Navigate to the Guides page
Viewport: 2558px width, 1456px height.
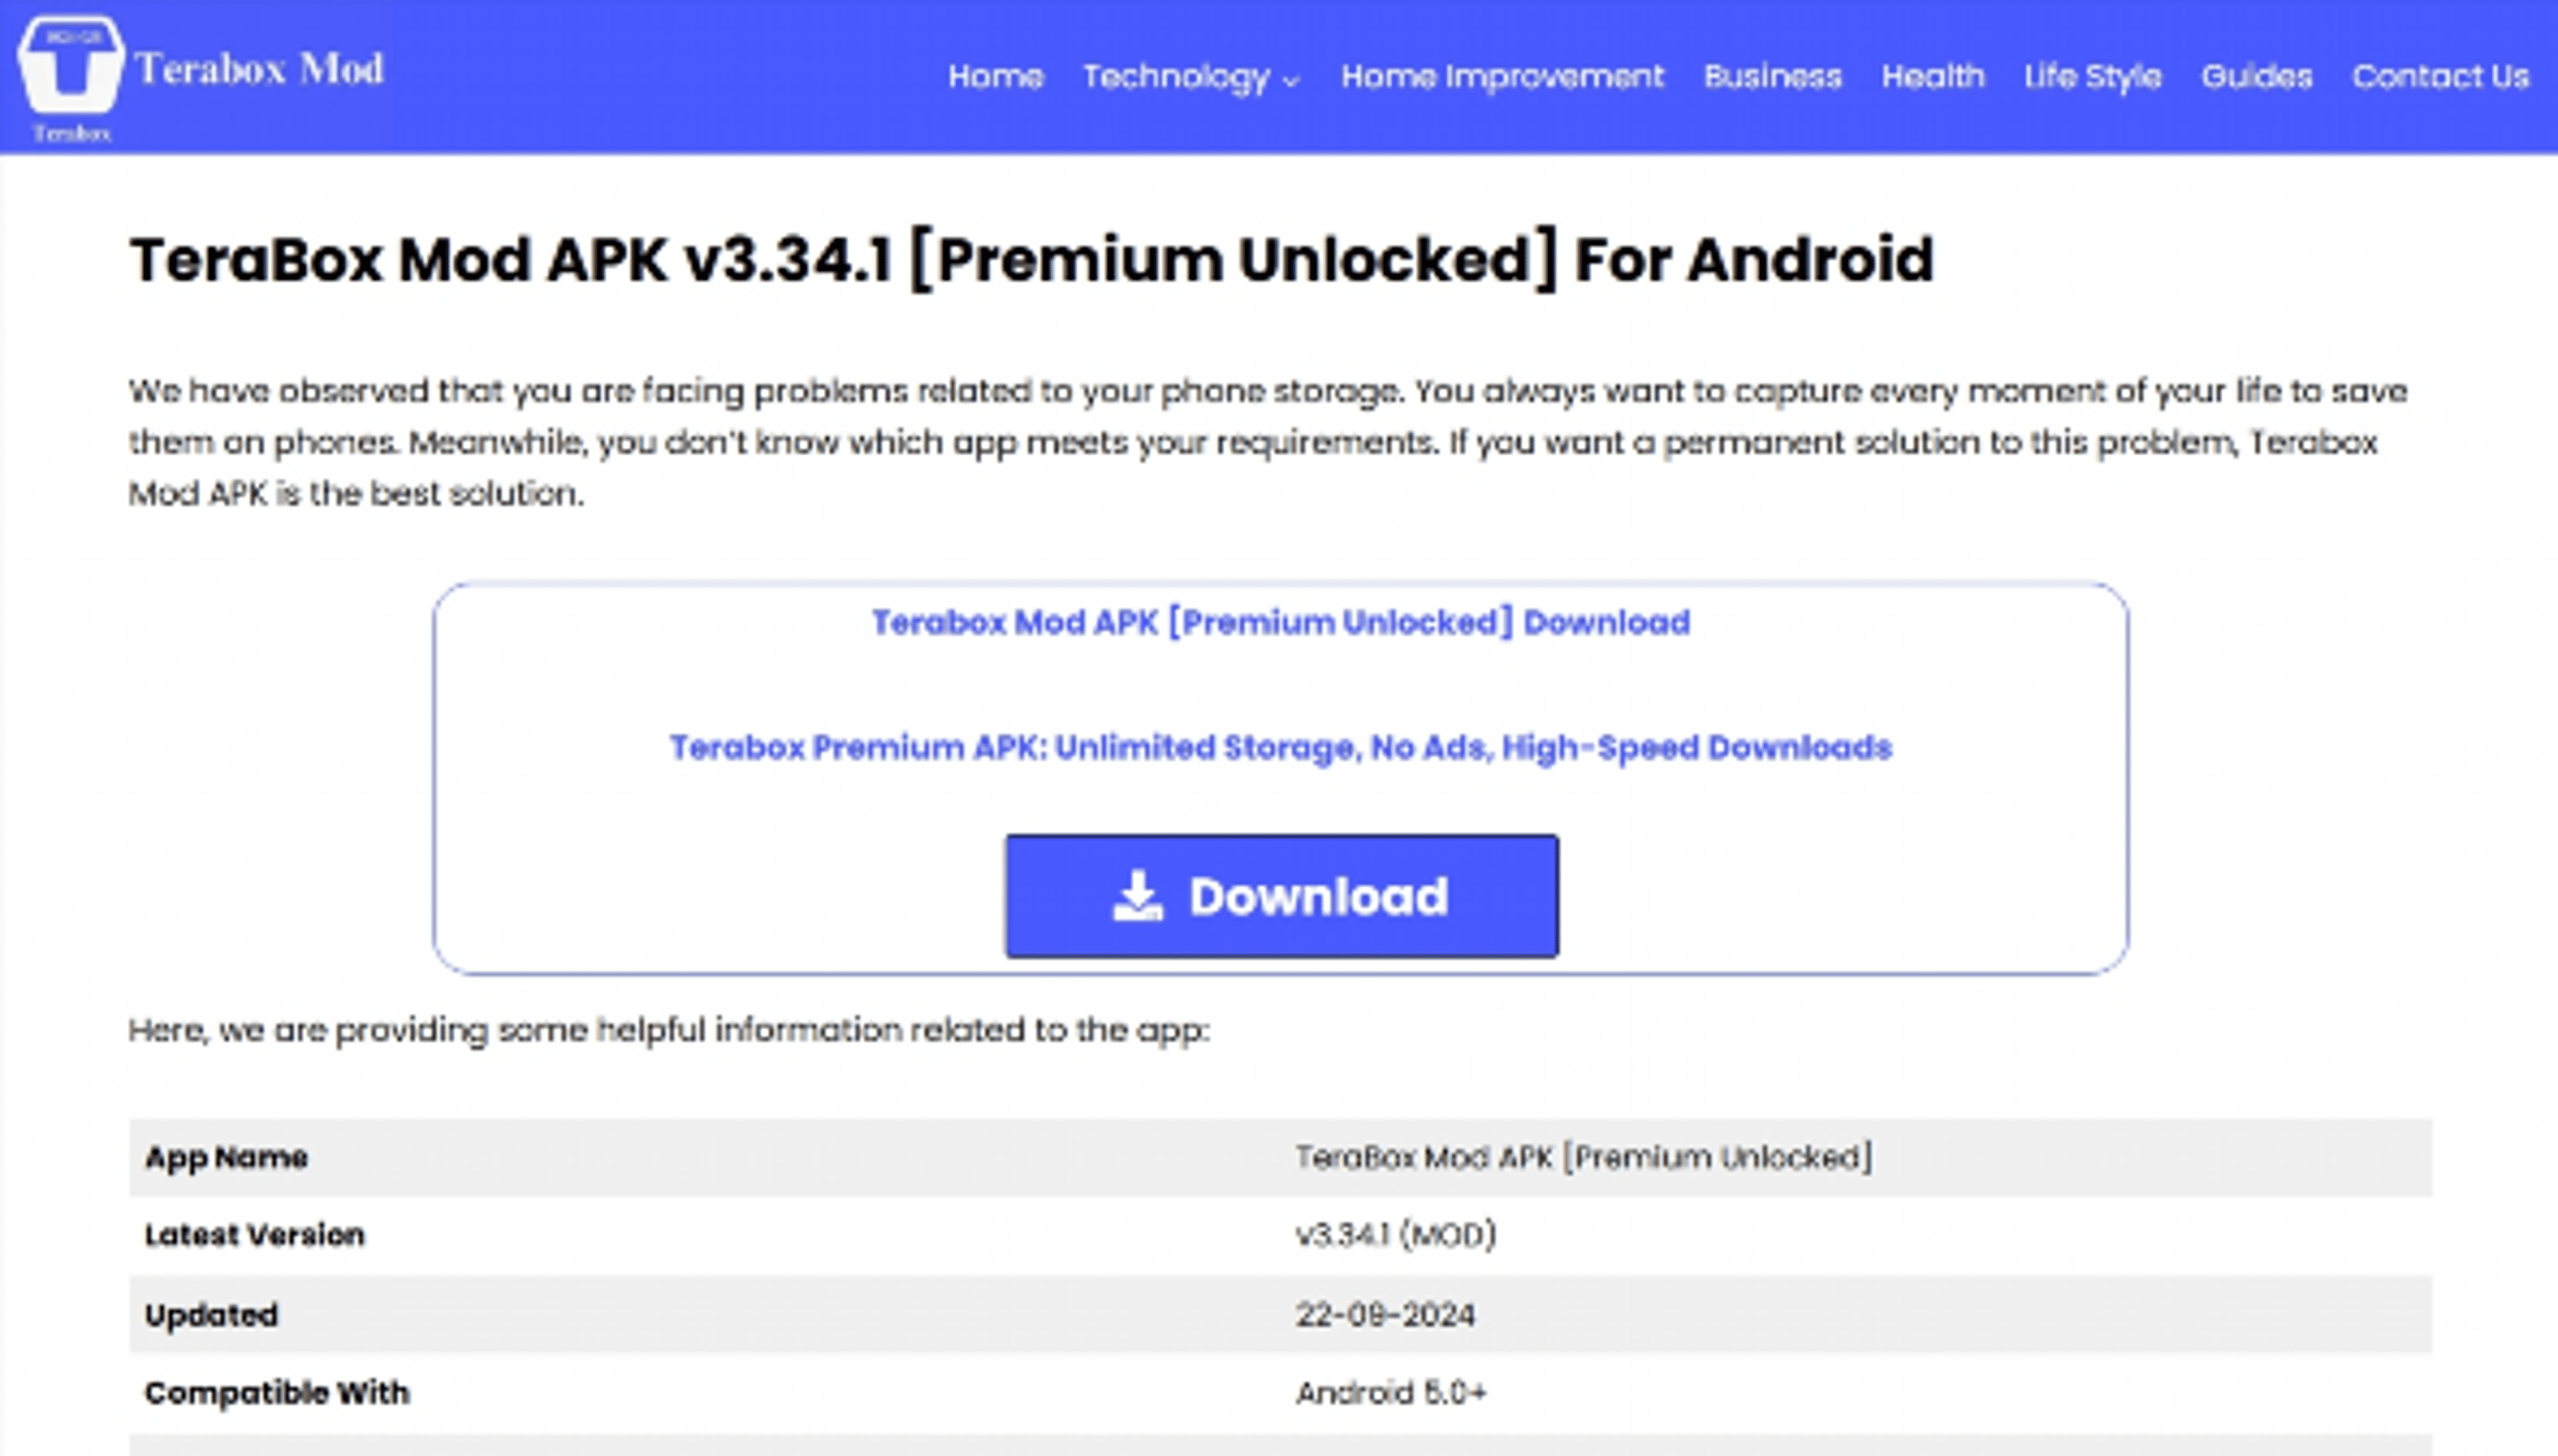pyautogui.click(x=2256, y=76)
